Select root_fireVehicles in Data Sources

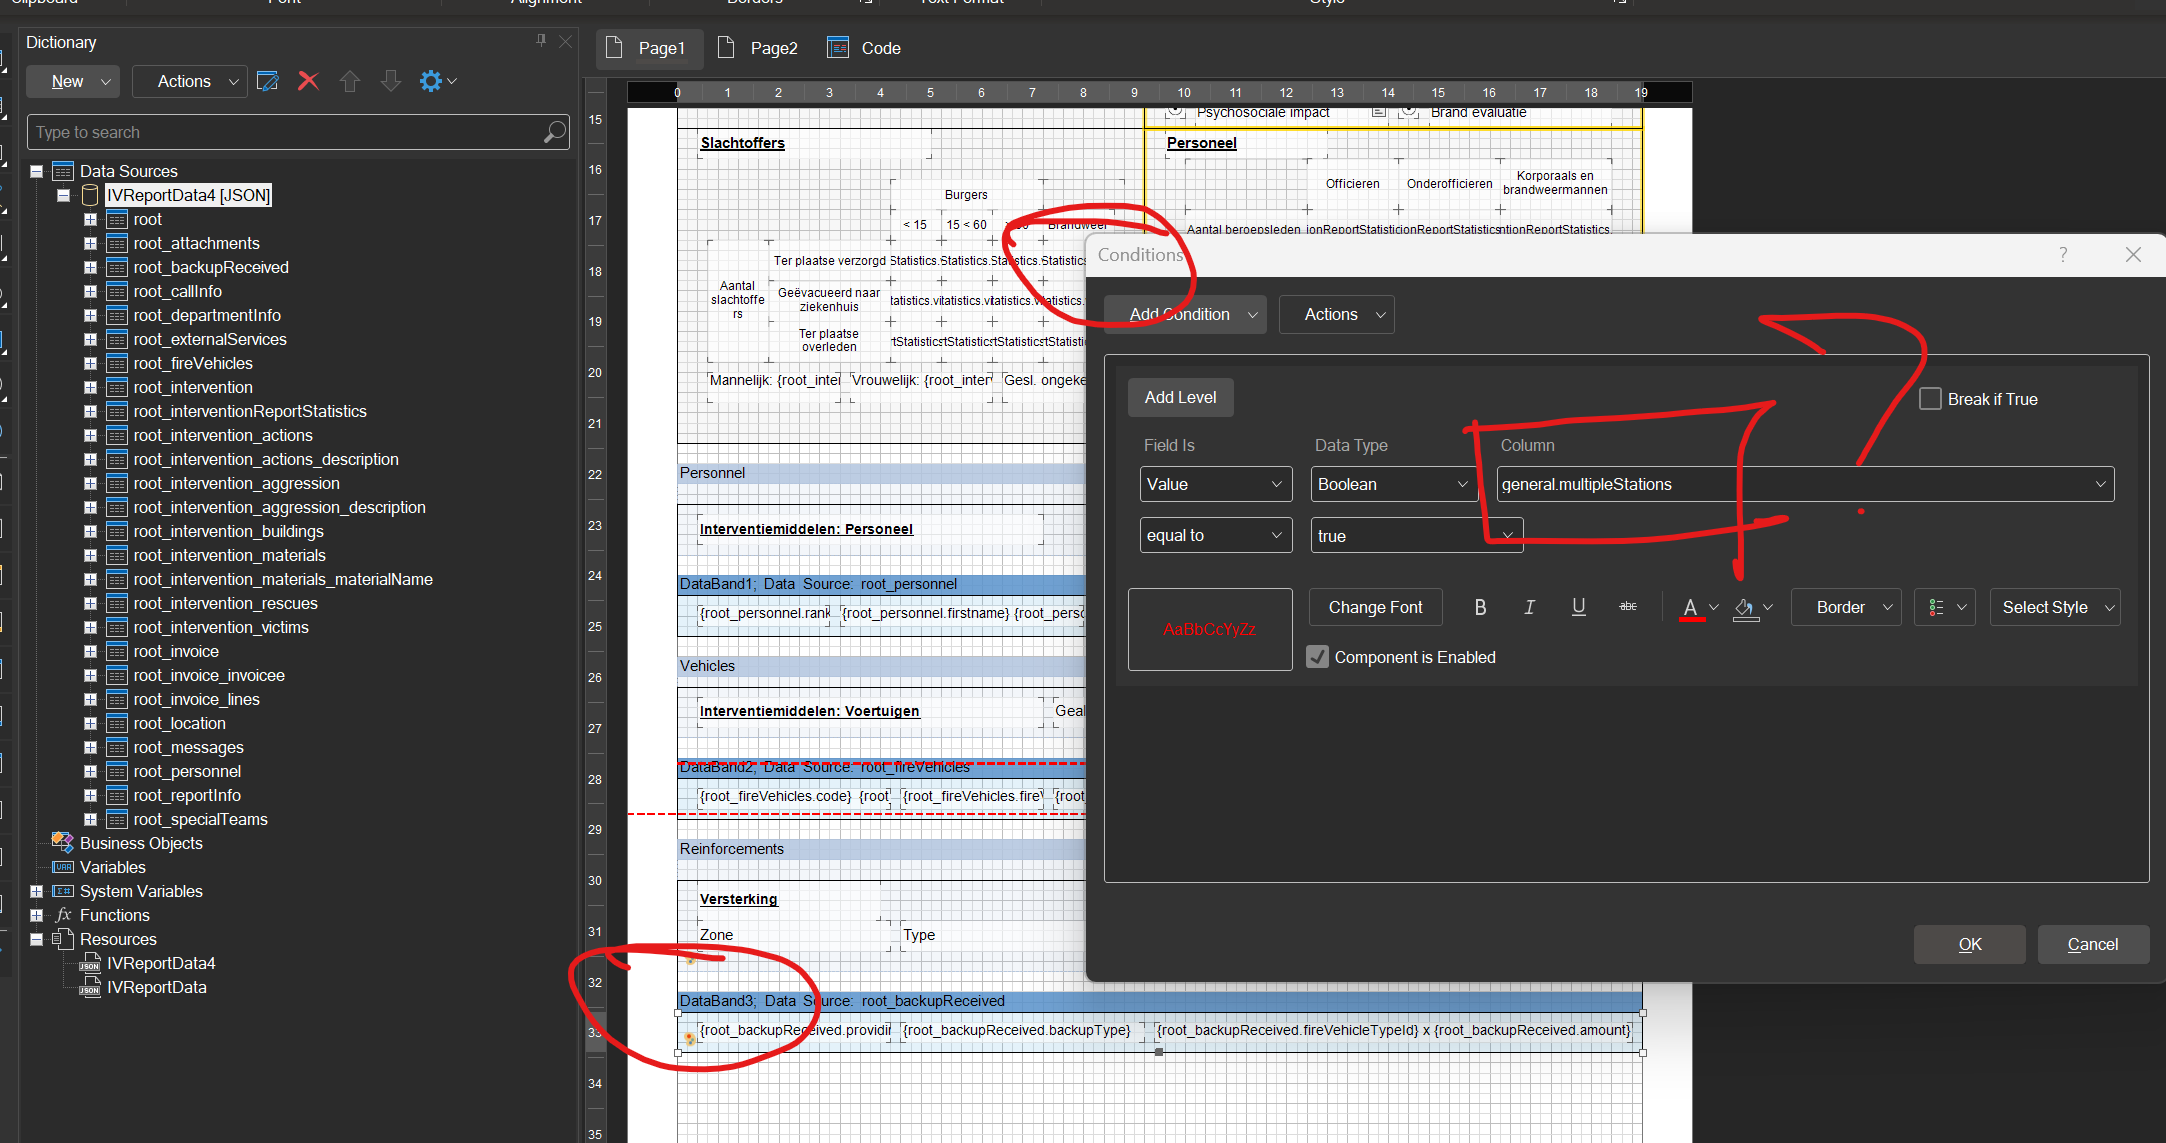[192, 363]
